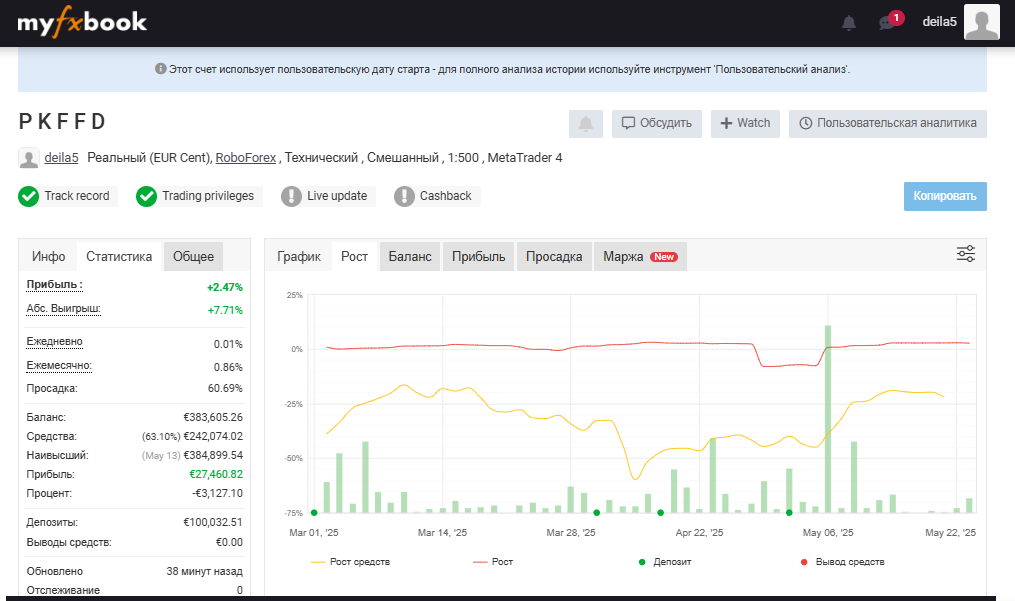The height and width of the screenshot is (601, 1015).
Task: Switch to the Статистика tab
Action: (x=119, y=256)
